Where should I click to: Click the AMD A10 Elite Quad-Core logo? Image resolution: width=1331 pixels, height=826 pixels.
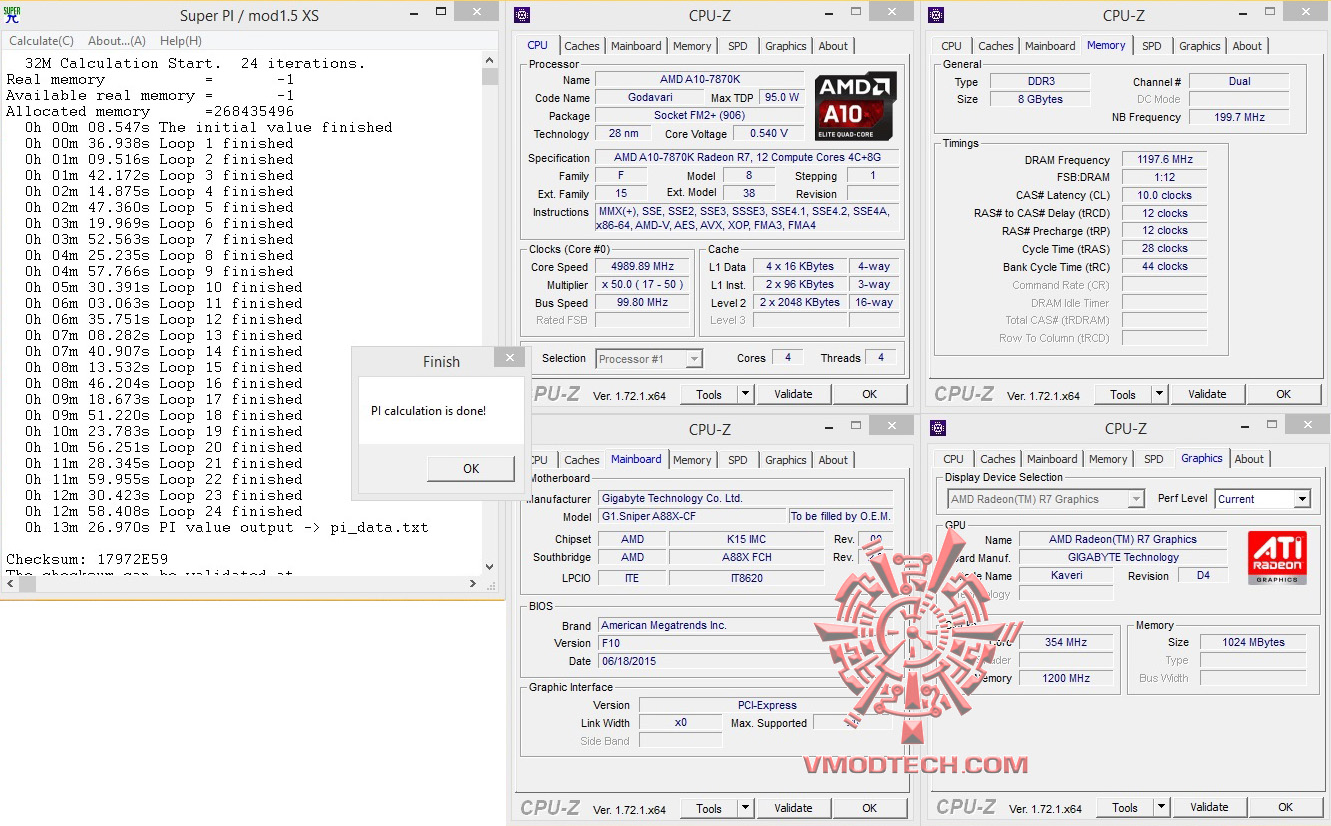point(856,106)
